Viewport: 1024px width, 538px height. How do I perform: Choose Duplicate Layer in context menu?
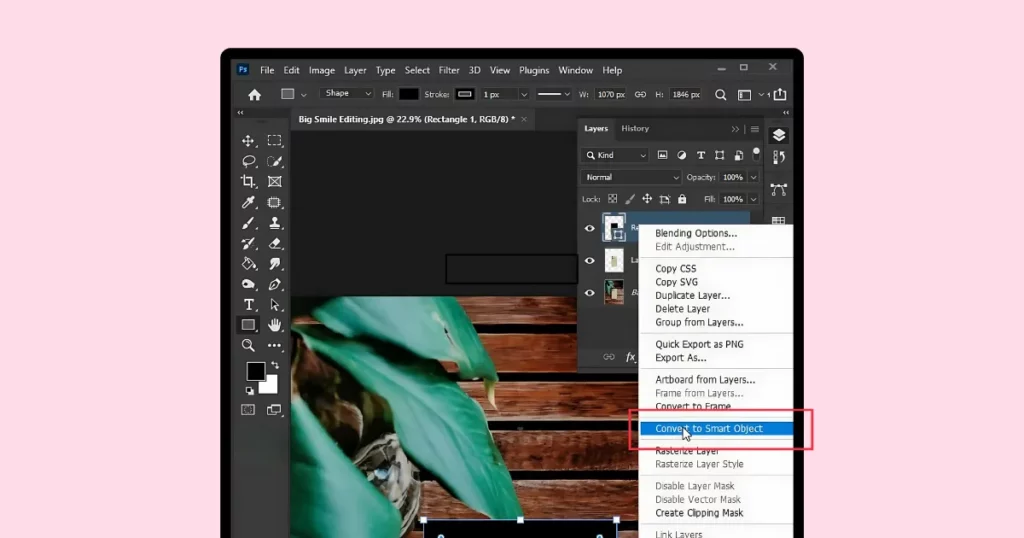[693, 296]
